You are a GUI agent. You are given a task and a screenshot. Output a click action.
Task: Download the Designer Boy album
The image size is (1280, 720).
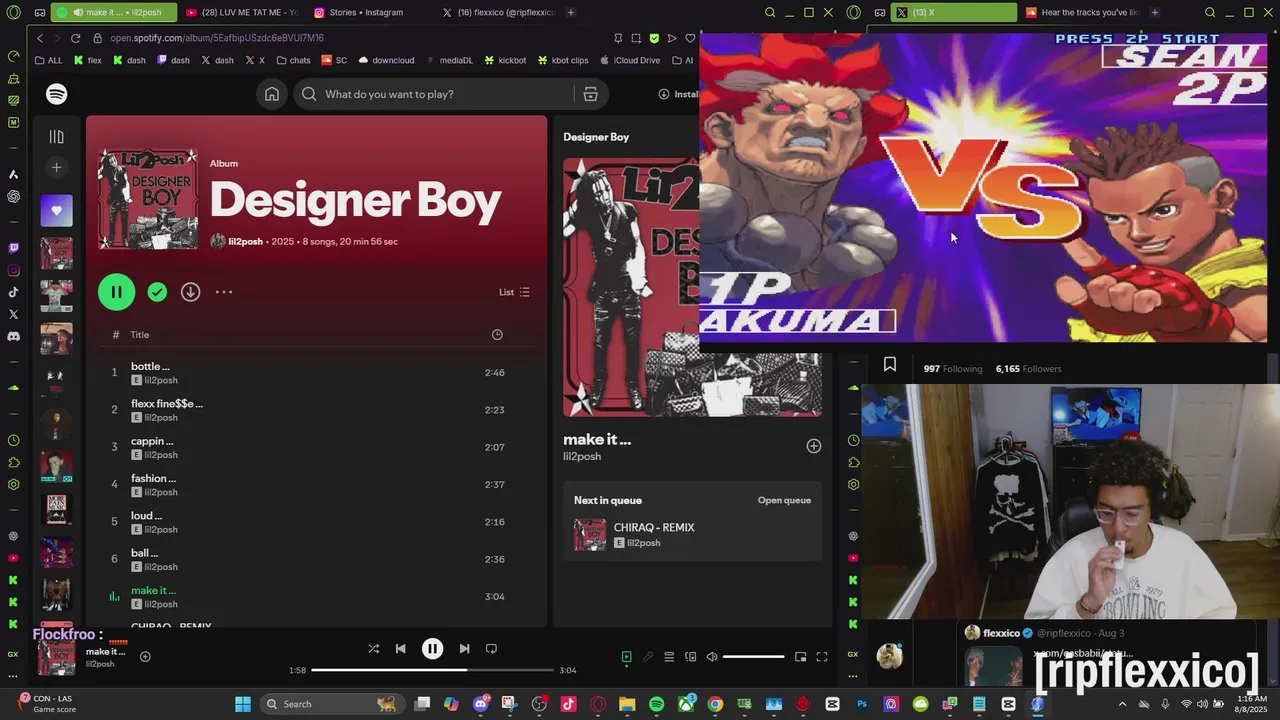pos(190,292)
